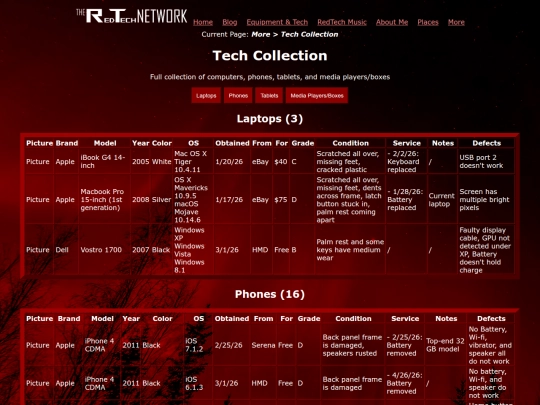Viewport: 540px width, 405px height.
Task: Open the More navigation link
Action: tap(456, 22)
